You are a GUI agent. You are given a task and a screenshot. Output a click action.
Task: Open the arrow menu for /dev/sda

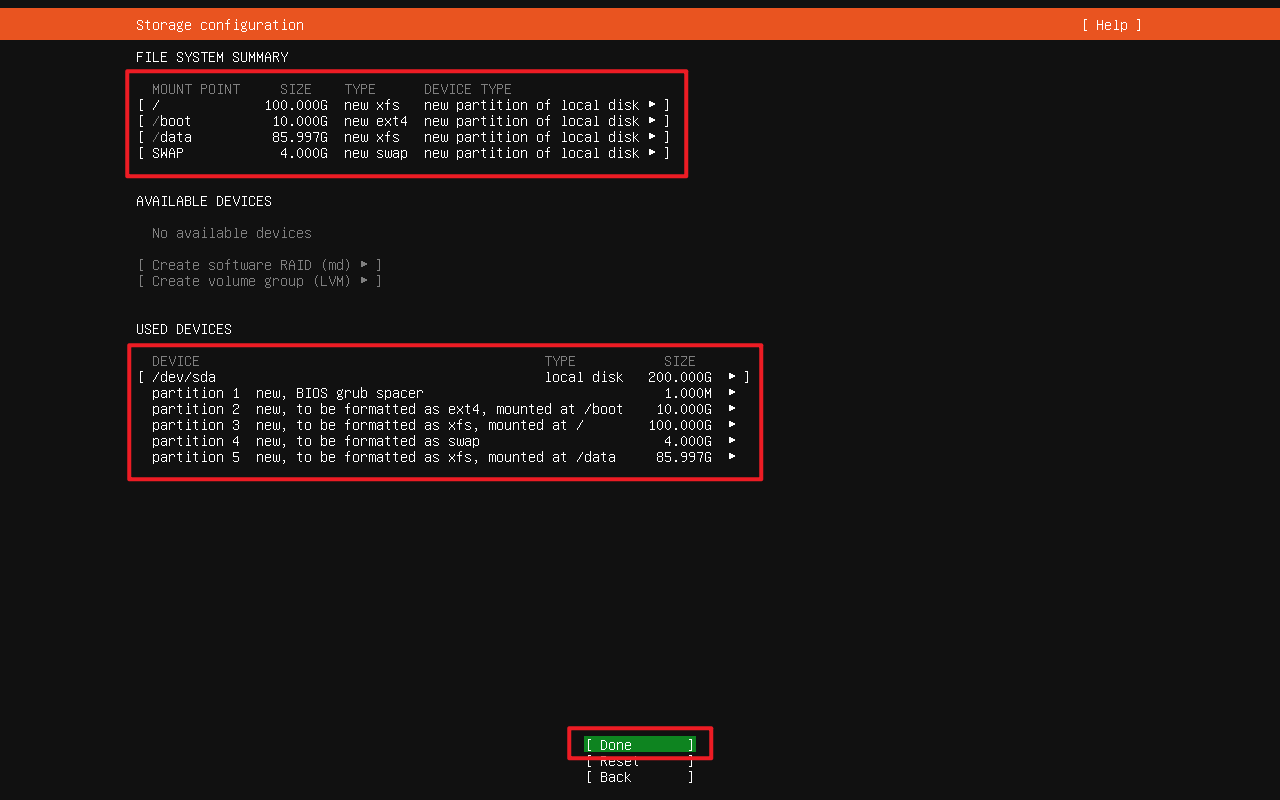coord(732,377)
